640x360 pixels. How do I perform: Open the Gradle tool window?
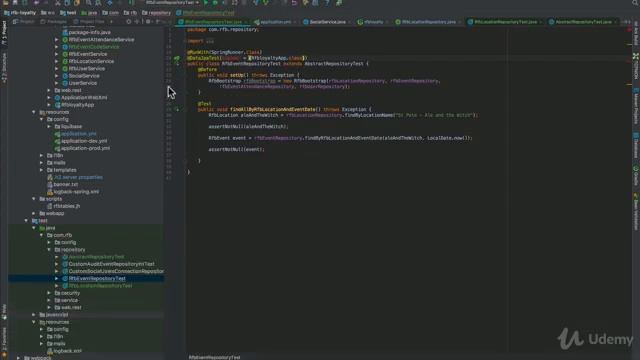point(636,176)
